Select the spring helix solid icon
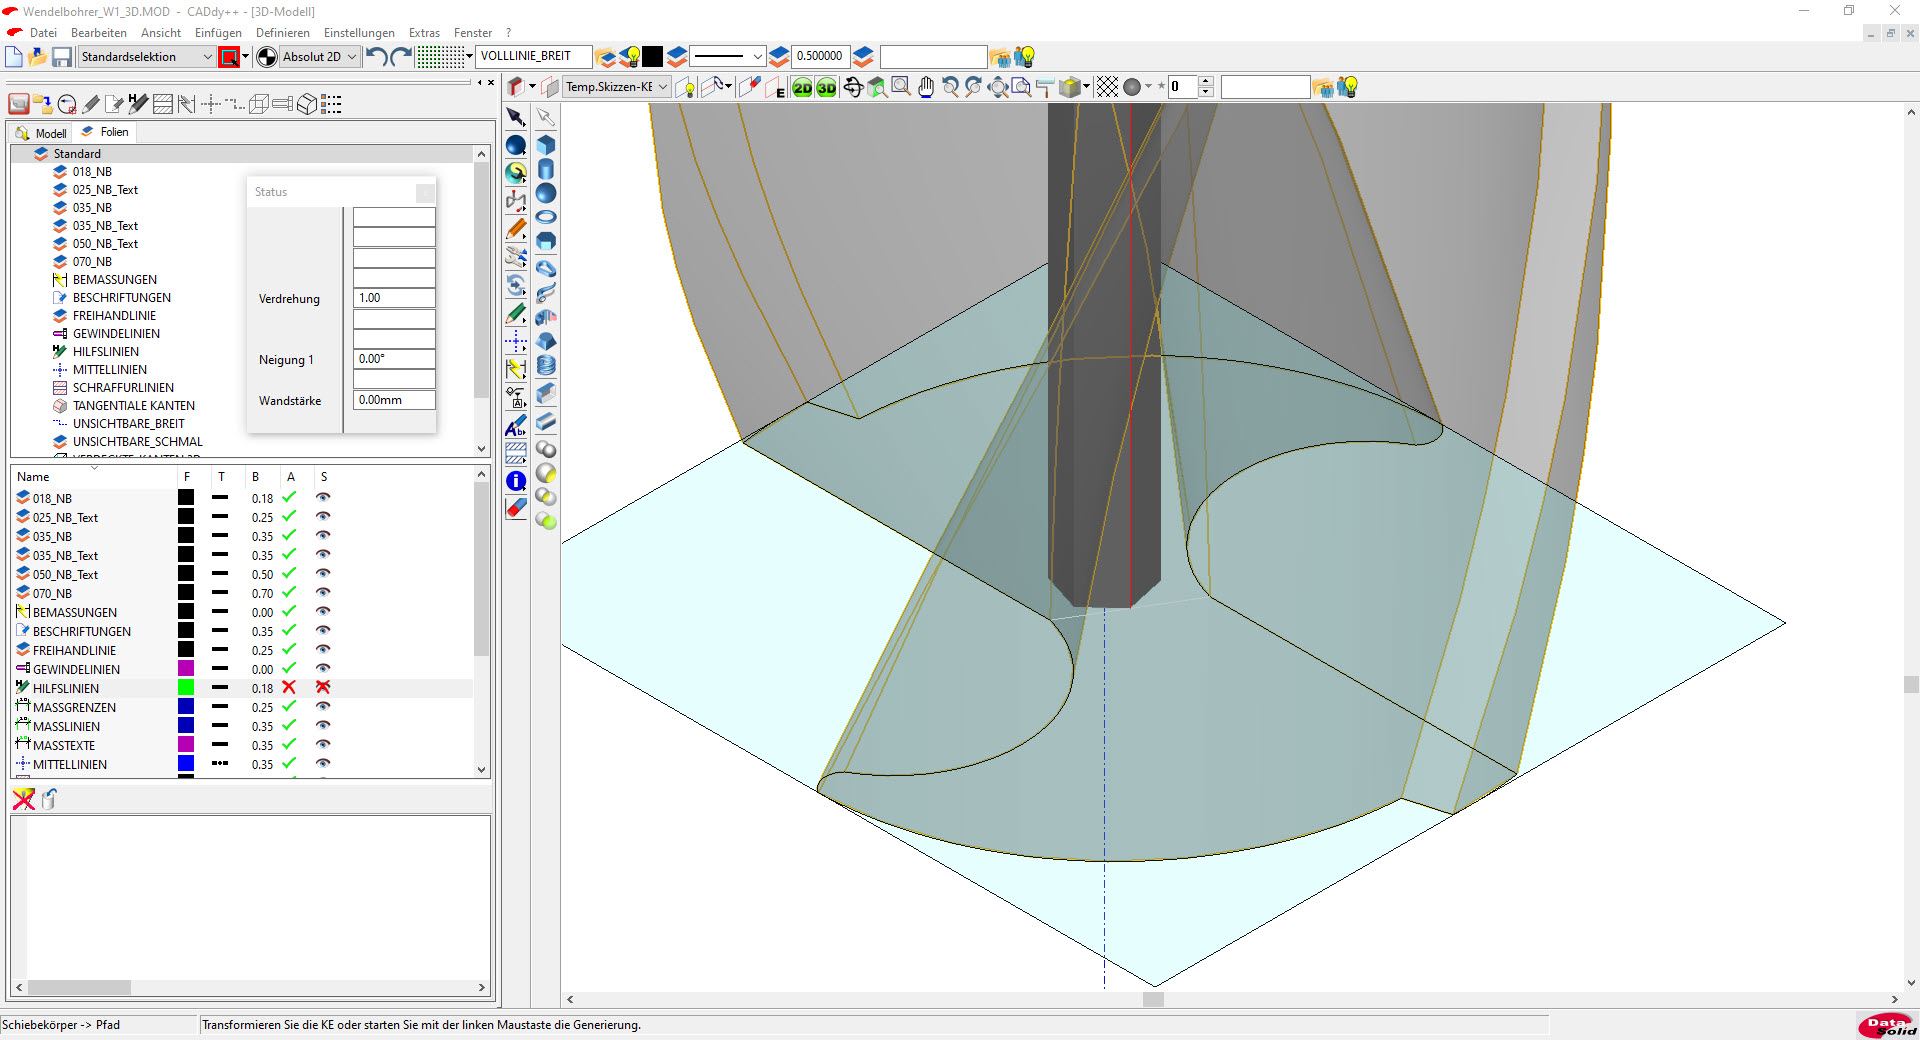This screenshot has width=1920, height=1040. click(x=546, y=366)
